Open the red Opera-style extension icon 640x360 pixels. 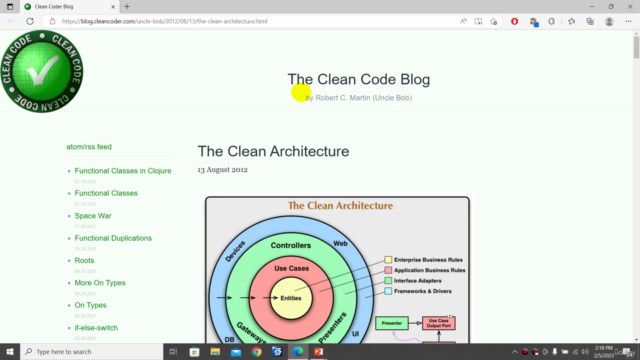click(514, 21)
